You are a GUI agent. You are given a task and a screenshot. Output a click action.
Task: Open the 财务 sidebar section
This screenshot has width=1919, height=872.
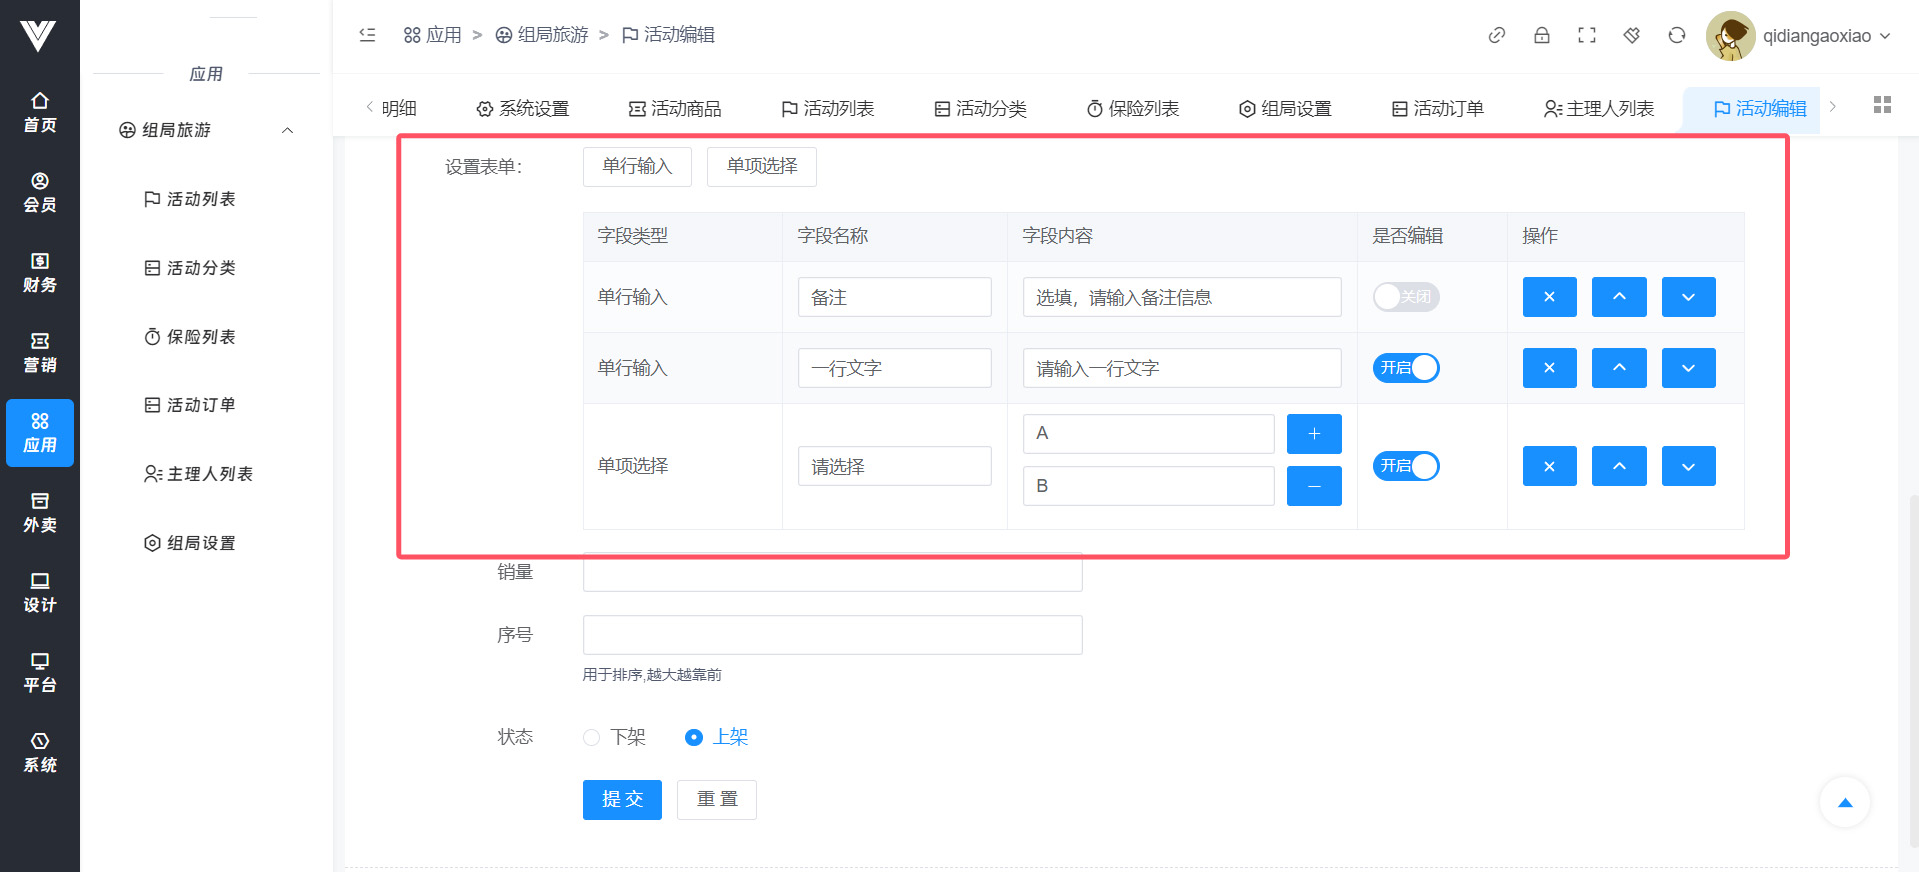click(x=40, y=272)
